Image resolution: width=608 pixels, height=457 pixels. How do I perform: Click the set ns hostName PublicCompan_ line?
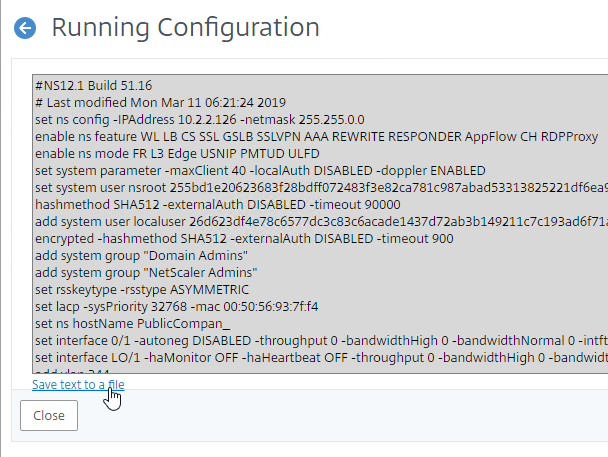(133, 324)
